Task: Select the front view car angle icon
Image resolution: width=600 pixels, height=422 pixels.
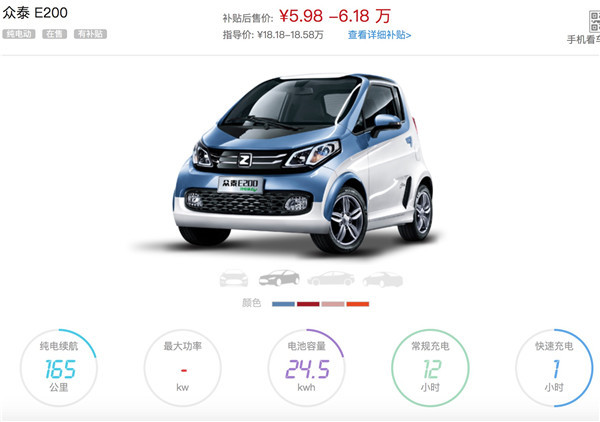Action: point(234,278)
